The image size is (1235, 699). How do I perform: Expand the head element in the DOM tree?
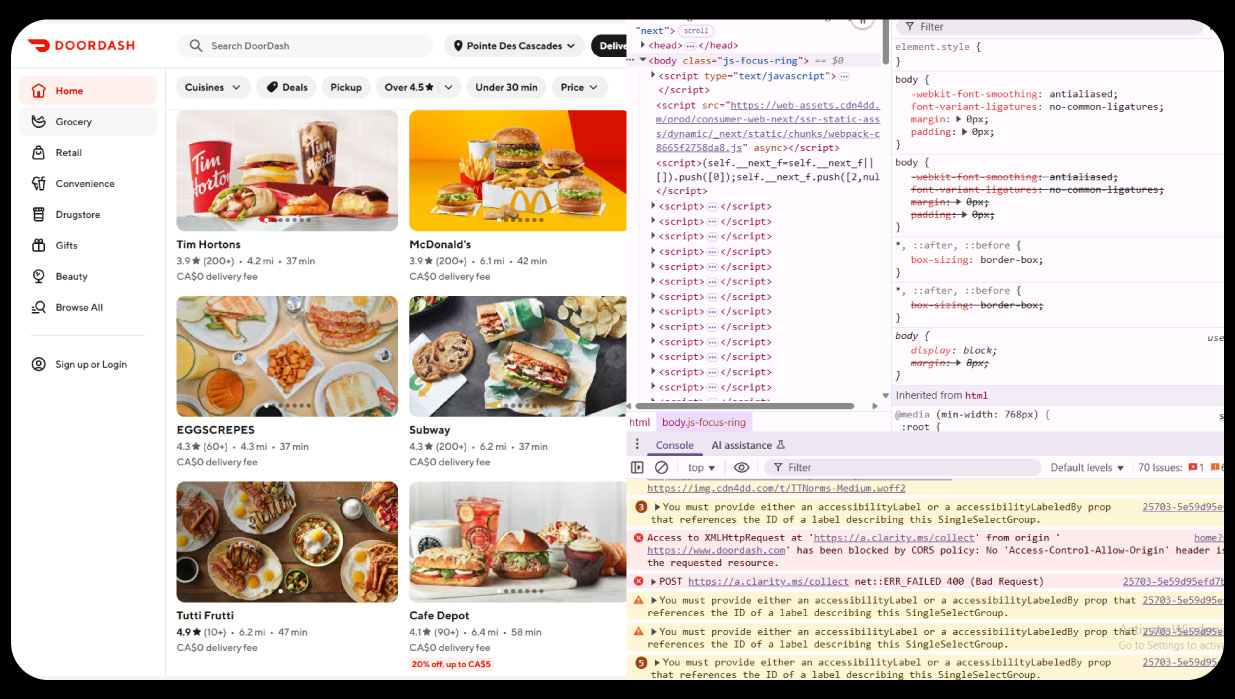click(x=644, y=45)
